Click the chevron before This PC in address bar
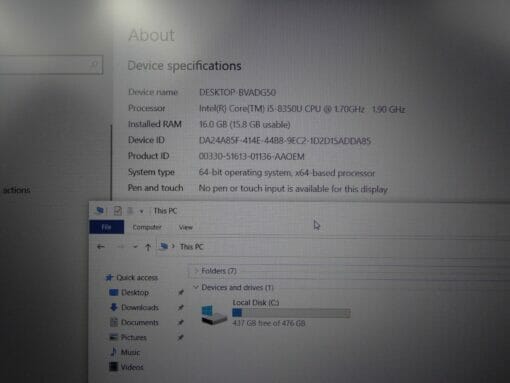The image size is (510, 383). click(173, 246)
